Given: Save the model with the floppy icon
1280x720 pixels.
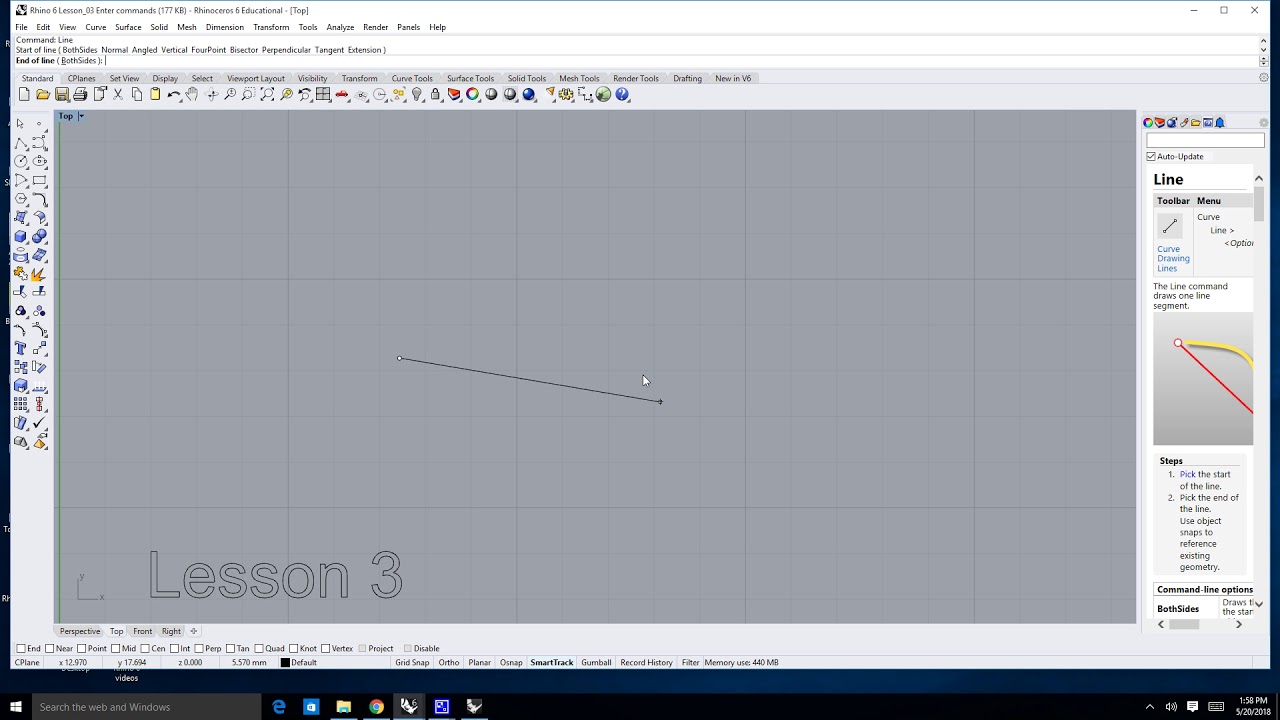Looking at the screenshot, I should [61, 94].
